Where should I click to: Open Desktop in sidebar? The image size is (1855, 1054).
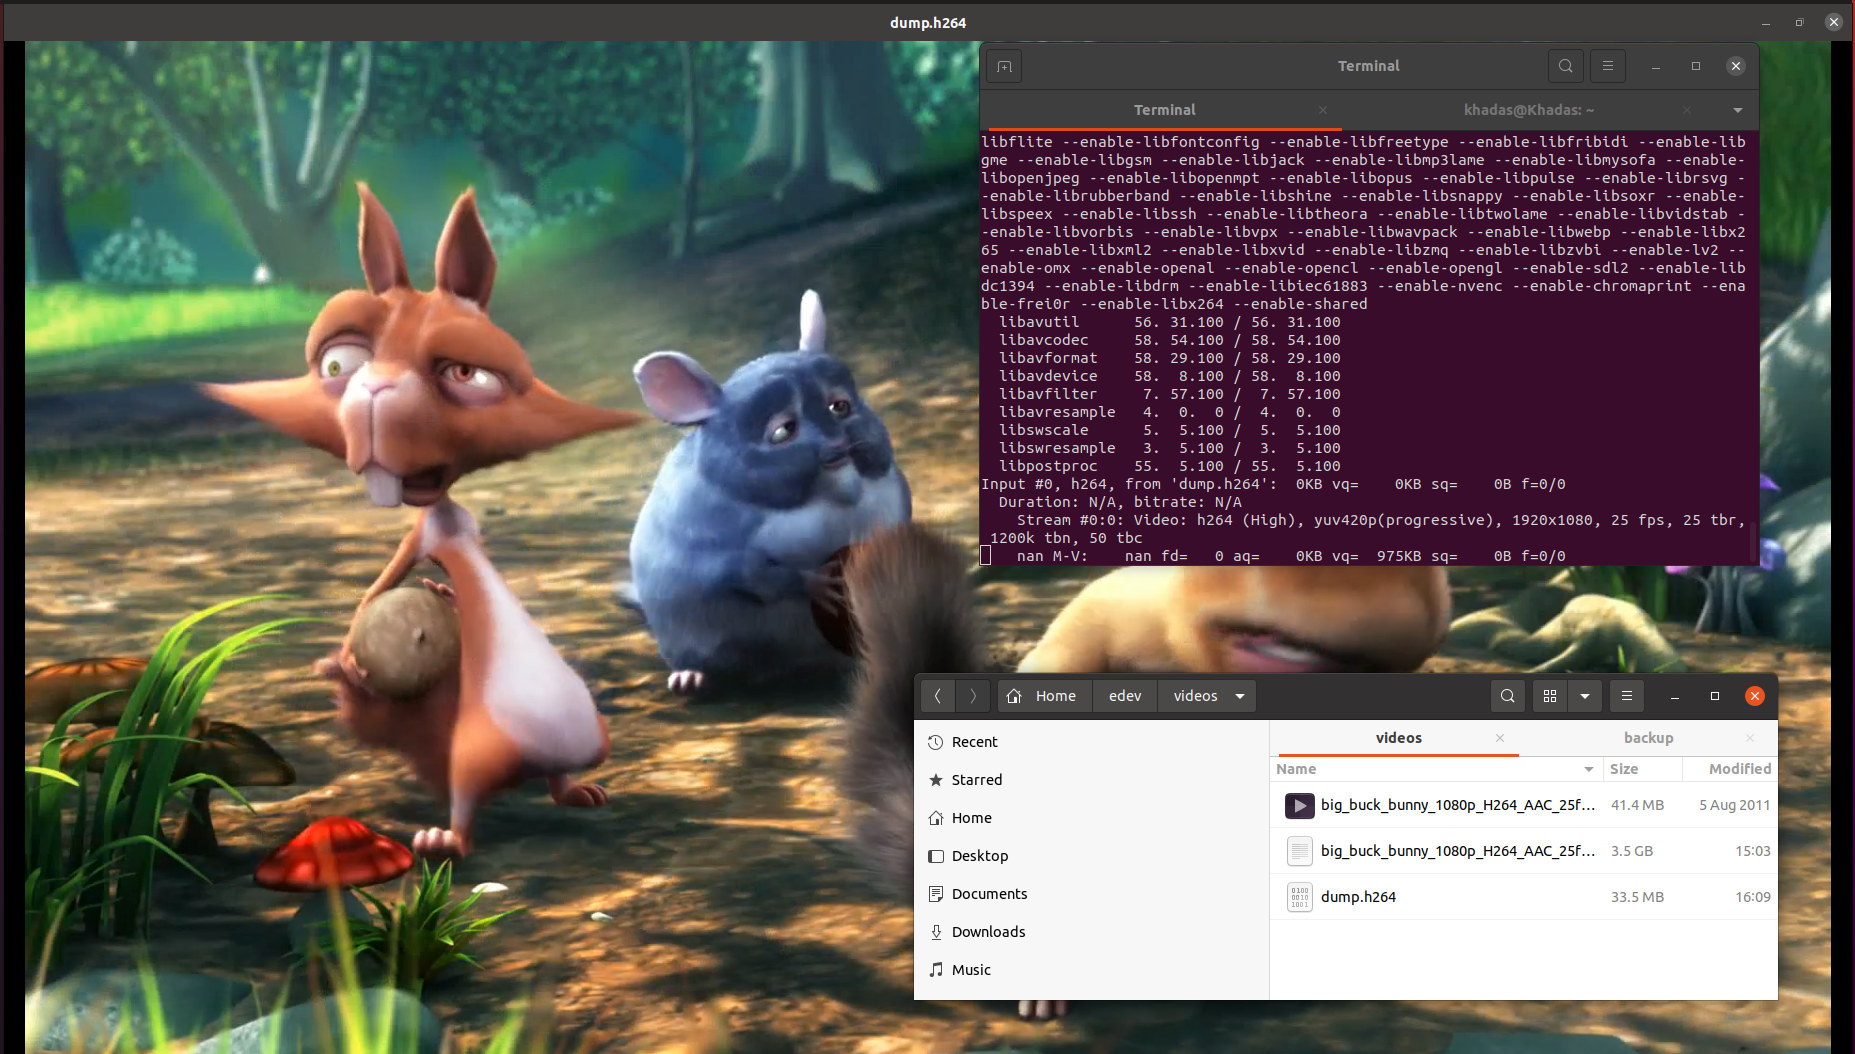1091,856
